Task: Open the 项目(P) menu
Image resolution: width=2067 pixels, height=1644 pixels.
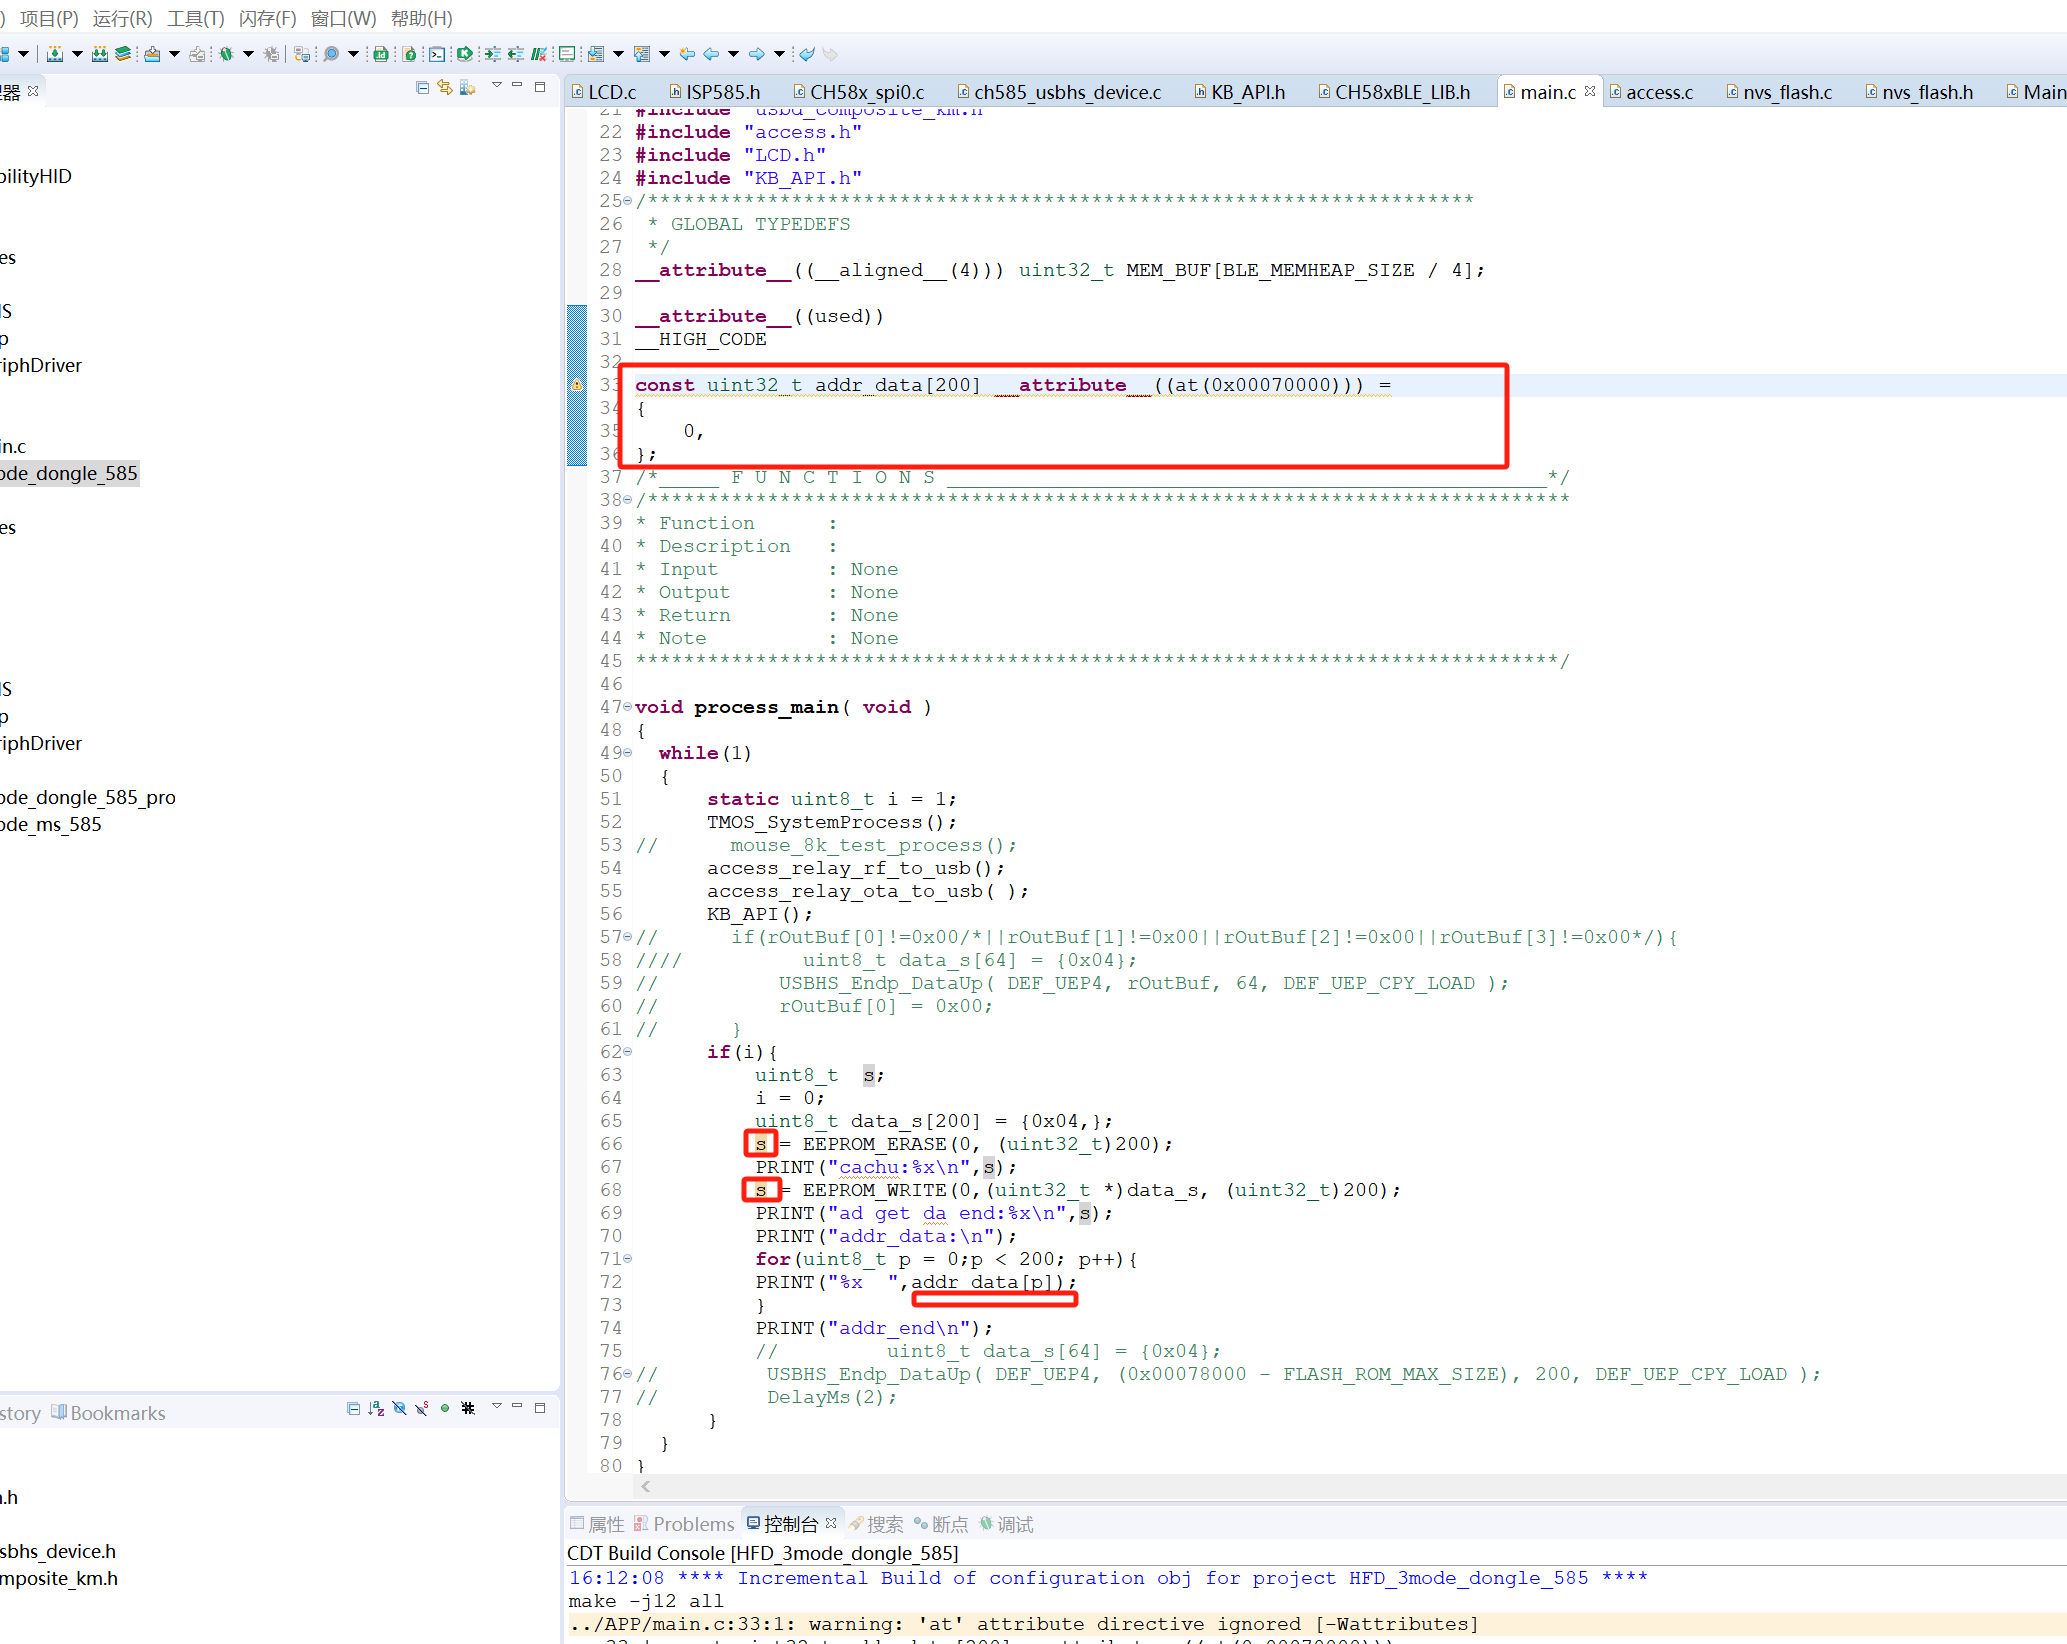Action: [x=49, y=18]
